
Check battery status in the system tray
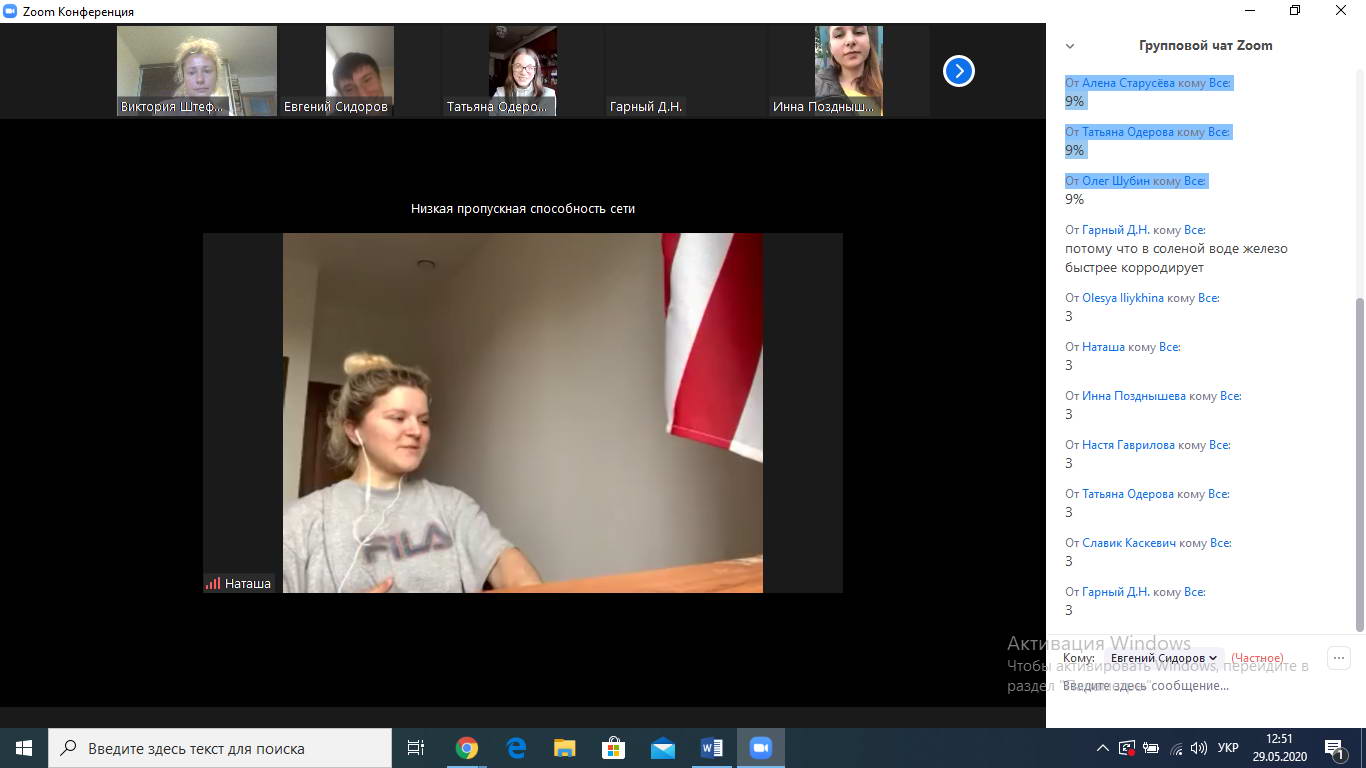click(x=1151, y=748)
